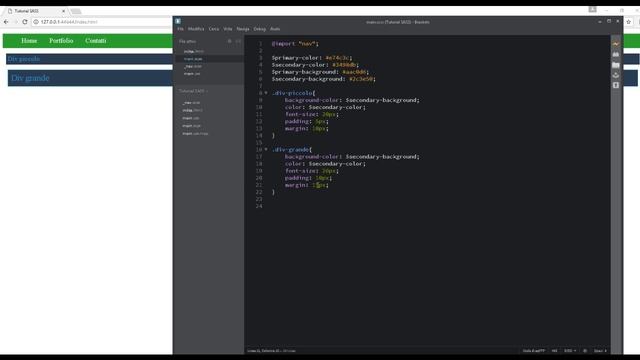Screen dimensions: 640x360
Task: Toggle INS insert mode in status bar
Action: click(x=554, y=351)
